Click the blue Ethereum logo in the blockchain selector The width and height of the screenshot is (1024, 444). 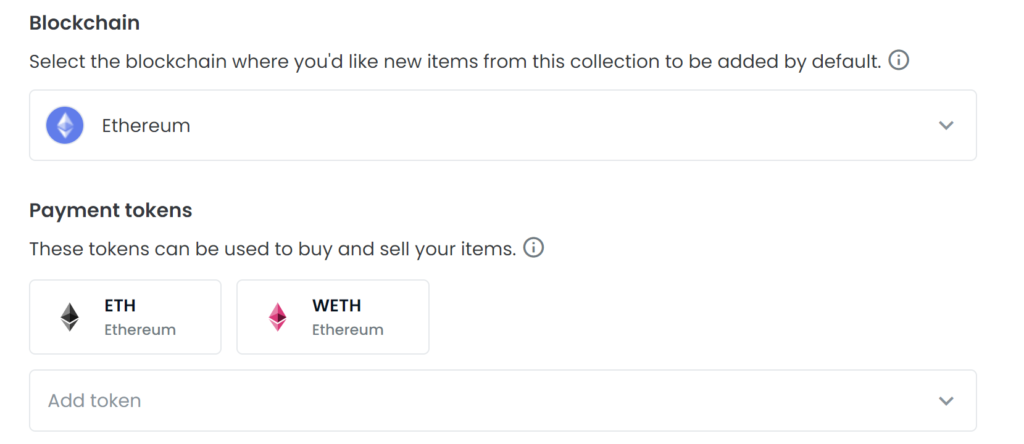point(65,125)
